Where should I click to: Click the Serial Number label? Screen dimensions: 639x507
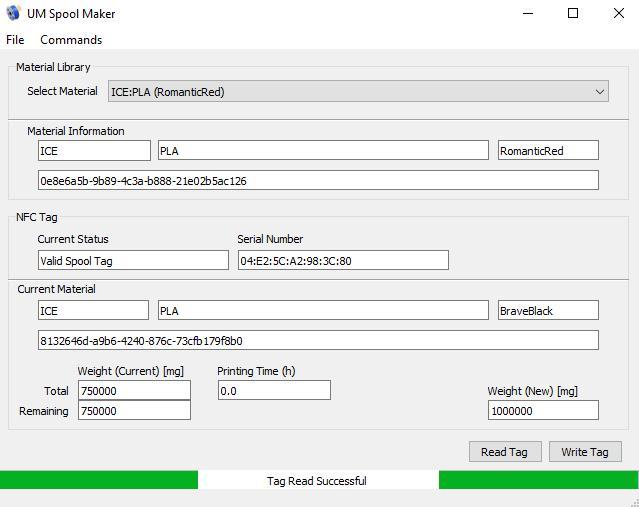tap(270, 239)
